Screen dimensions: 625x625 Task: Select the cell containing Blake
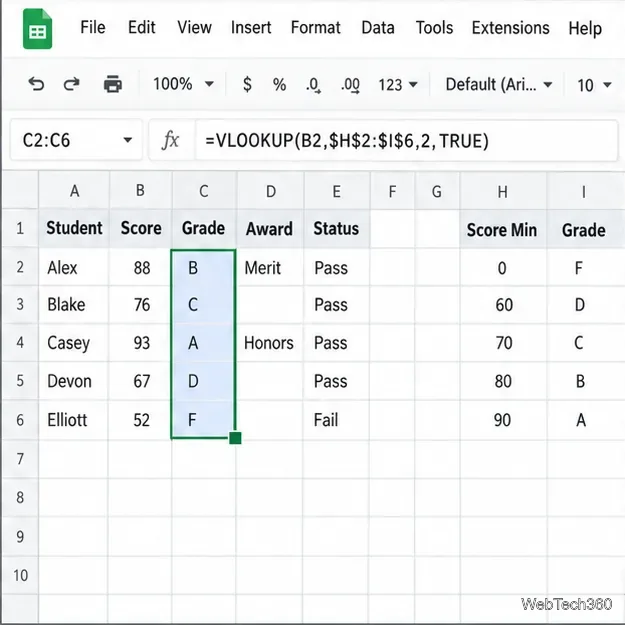coord(74,305)
